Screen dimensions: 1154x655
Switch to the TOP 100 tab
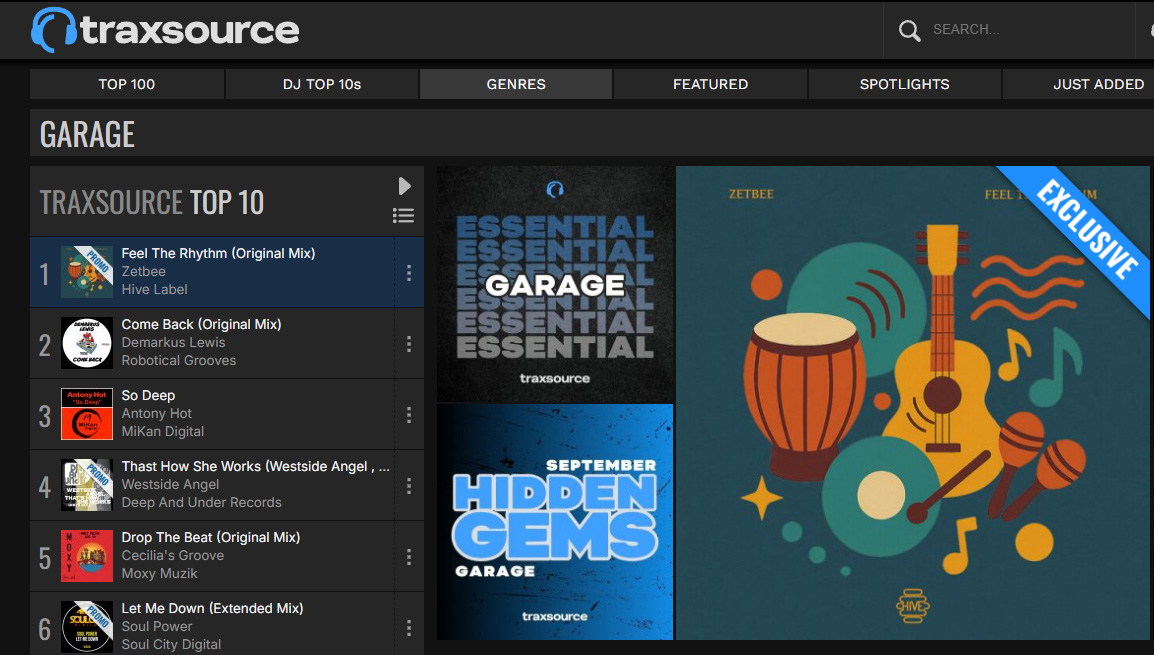coord(126,84)
